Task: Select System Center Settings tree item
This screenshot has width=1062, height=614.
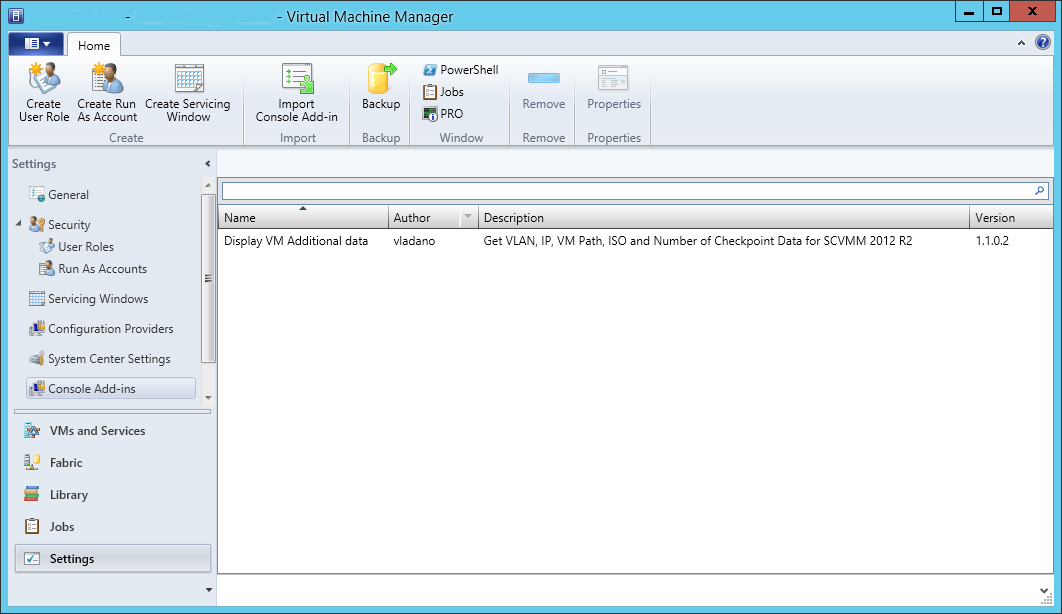Action: [x=100, y=359]
